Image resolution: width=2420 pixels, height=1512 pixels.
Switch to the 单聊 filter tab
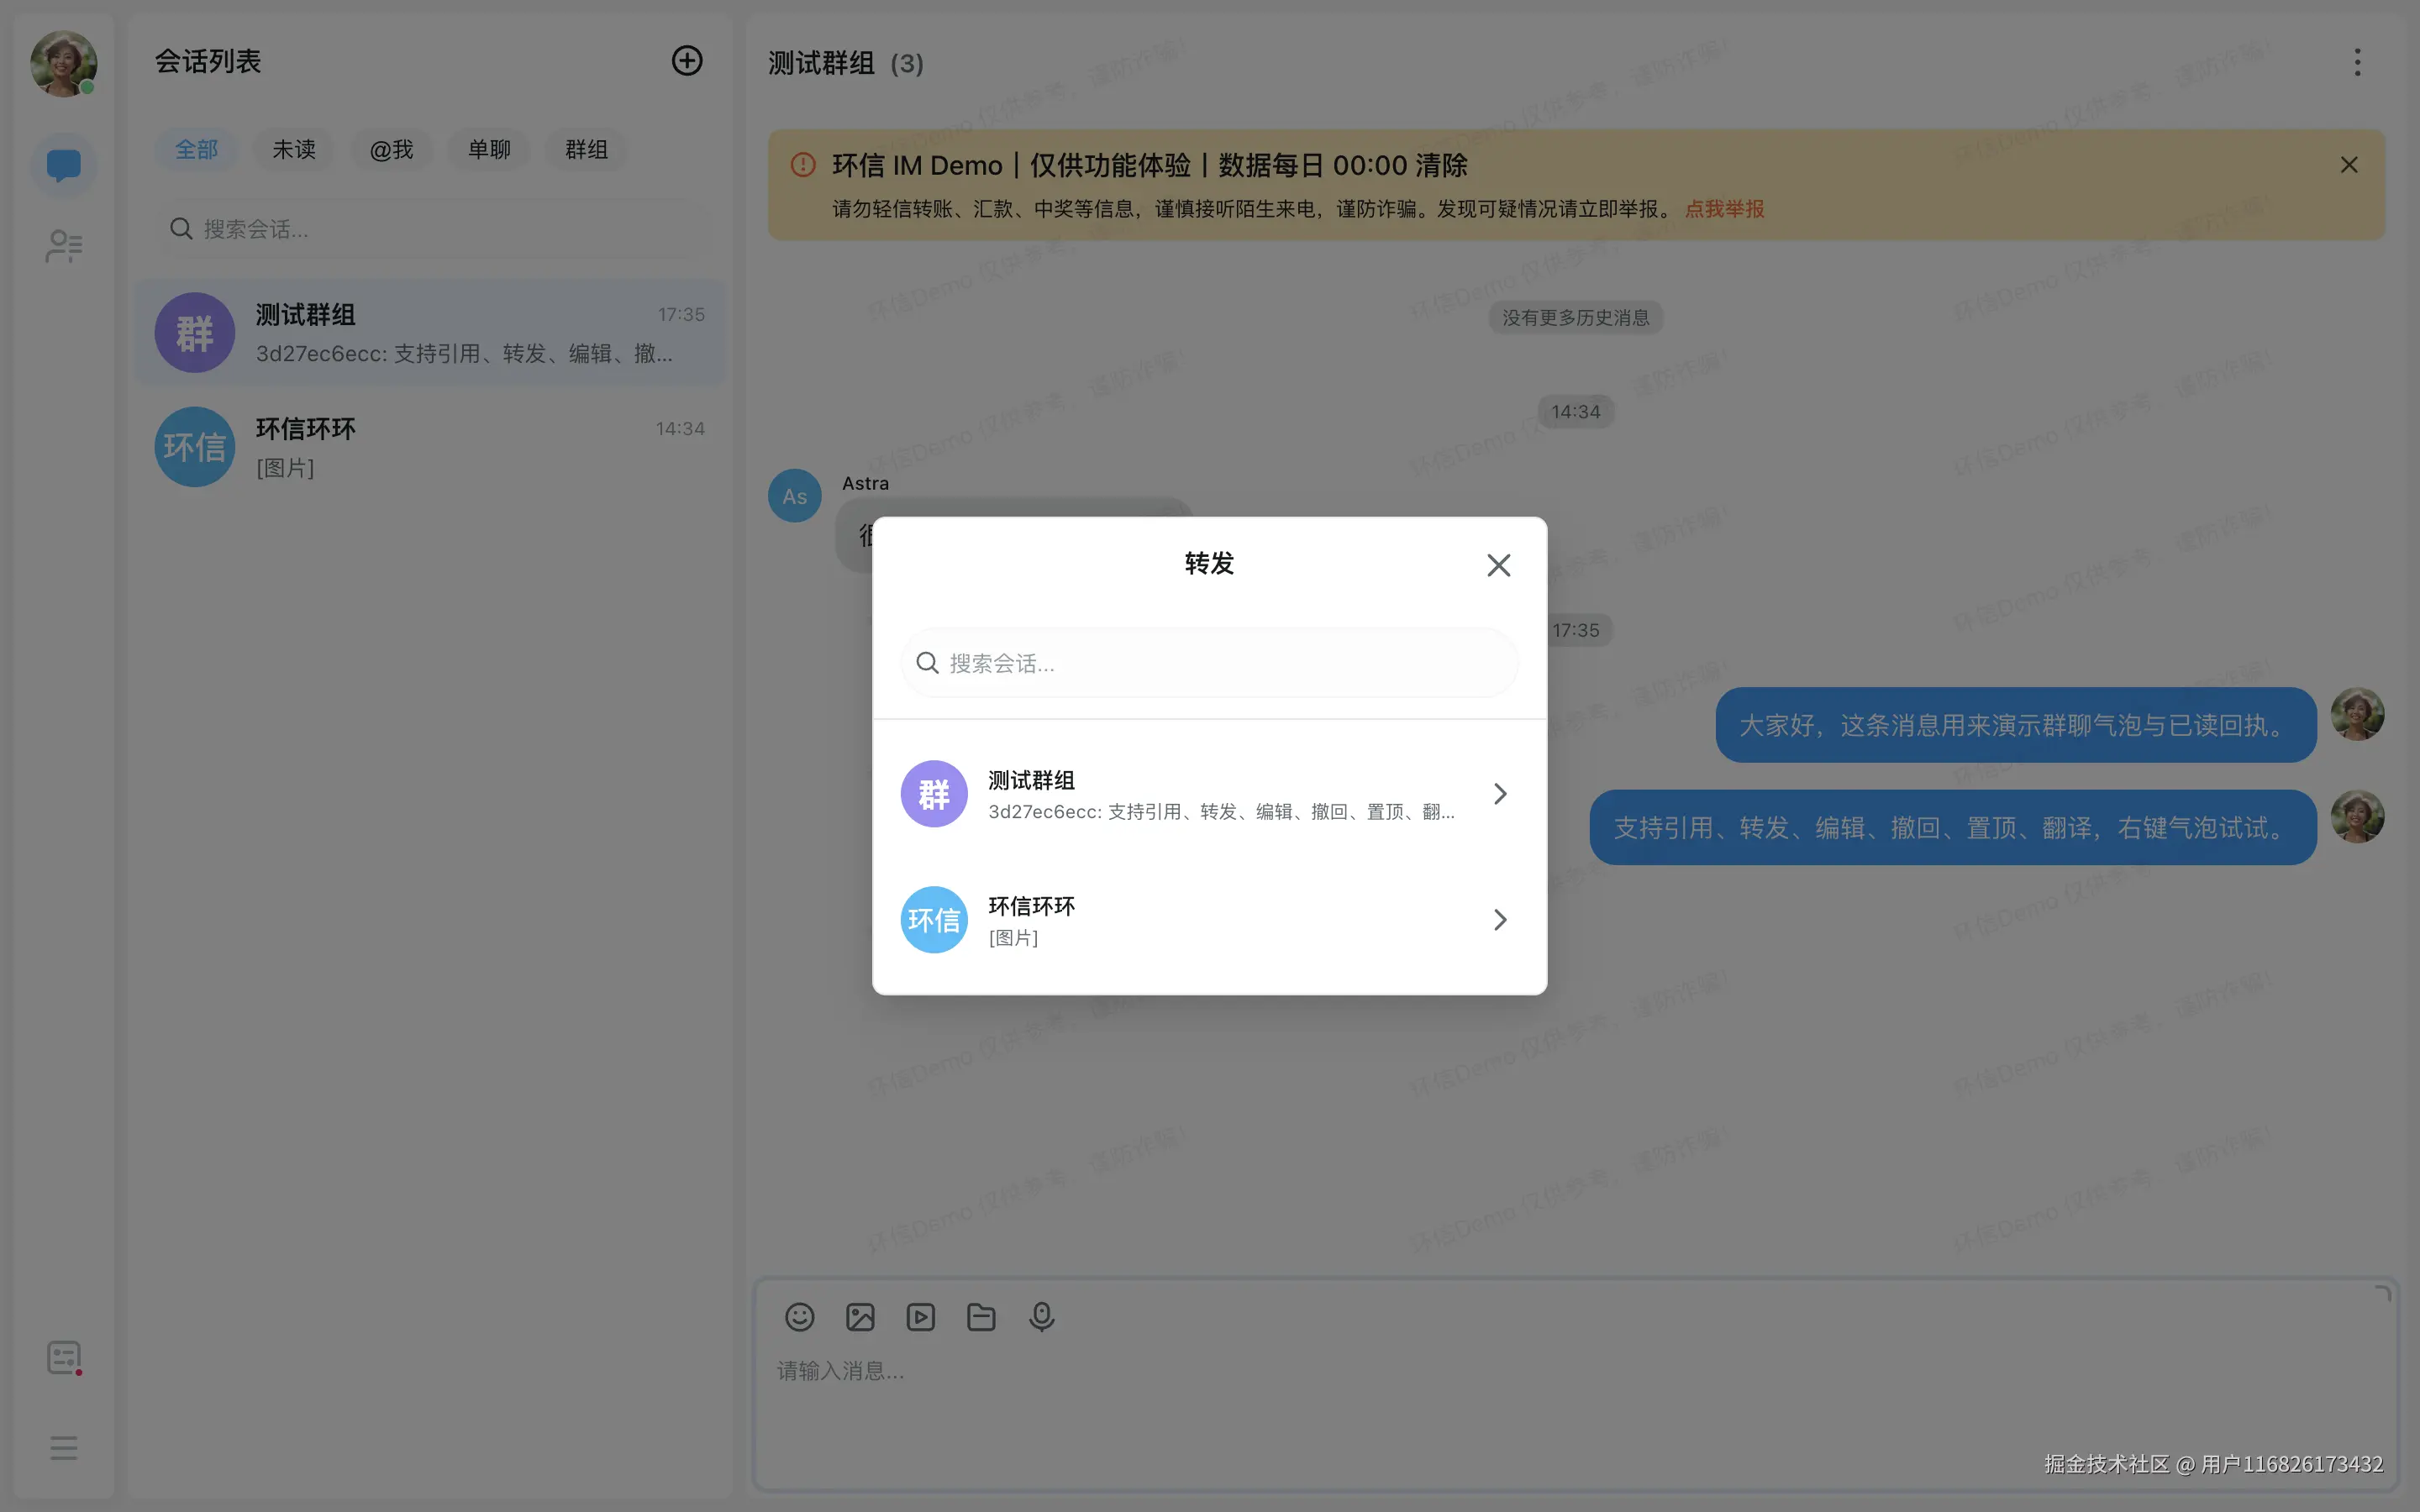pyautogui.click(x=489, y=150)
